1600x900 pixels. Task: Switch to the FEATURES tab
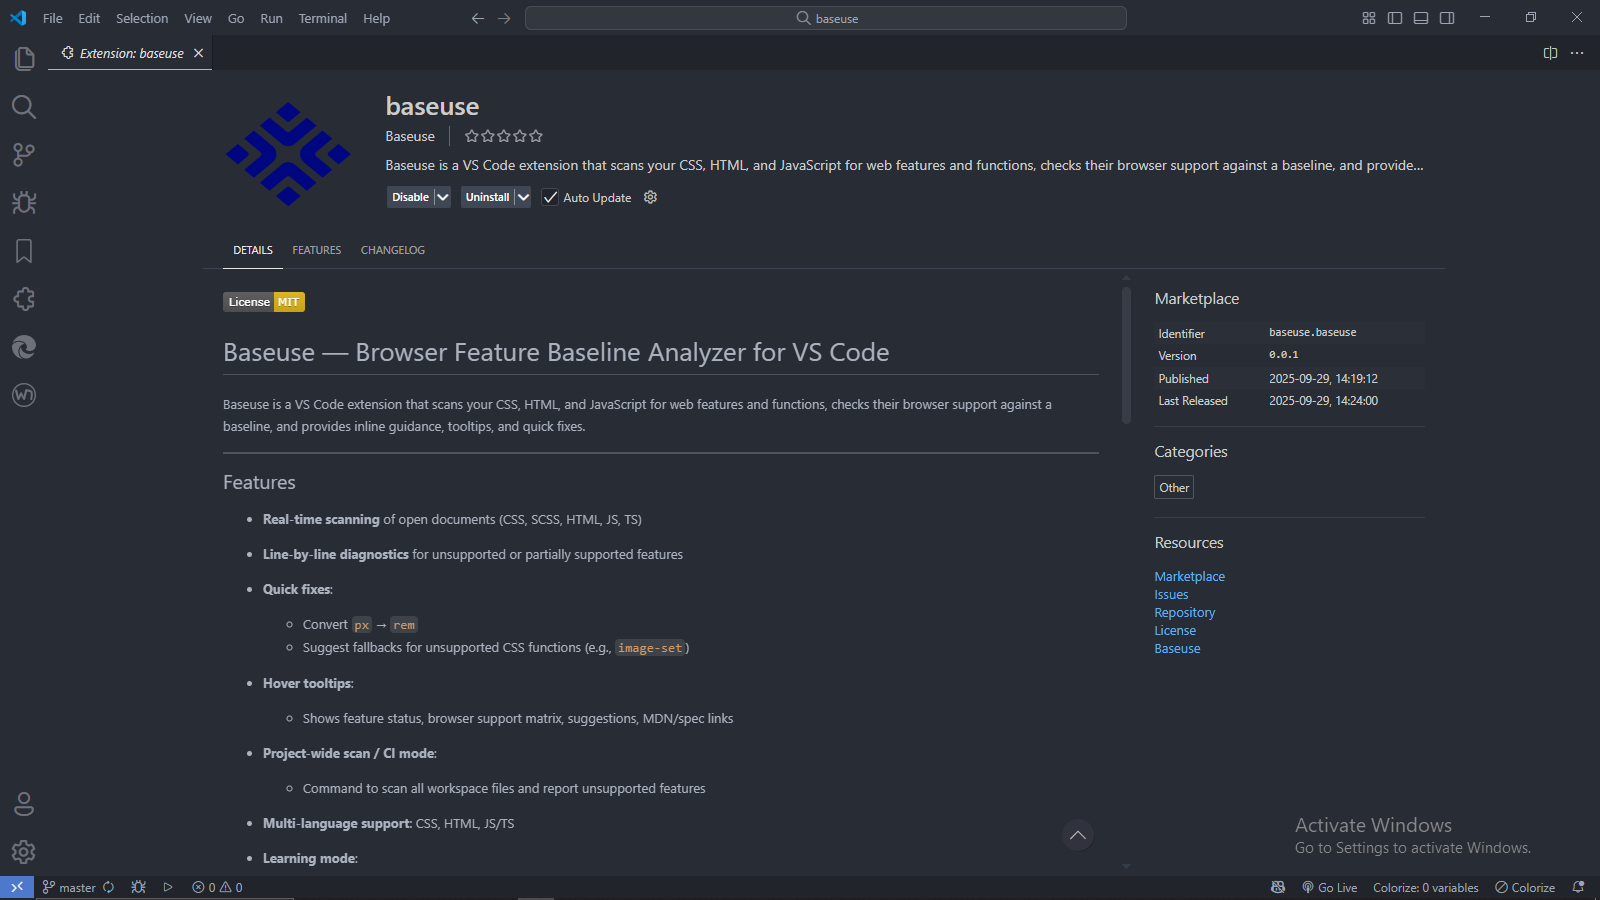pyautogui.click(x=316, y=250)
